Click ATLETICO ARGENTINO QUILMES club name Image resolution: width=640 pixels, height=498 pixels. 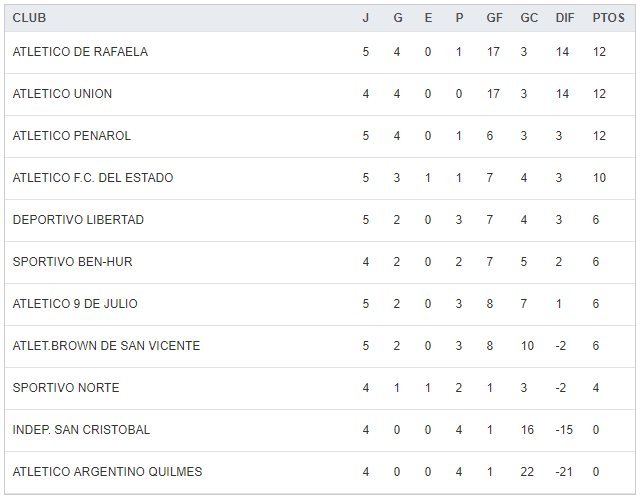pos(107,472)
